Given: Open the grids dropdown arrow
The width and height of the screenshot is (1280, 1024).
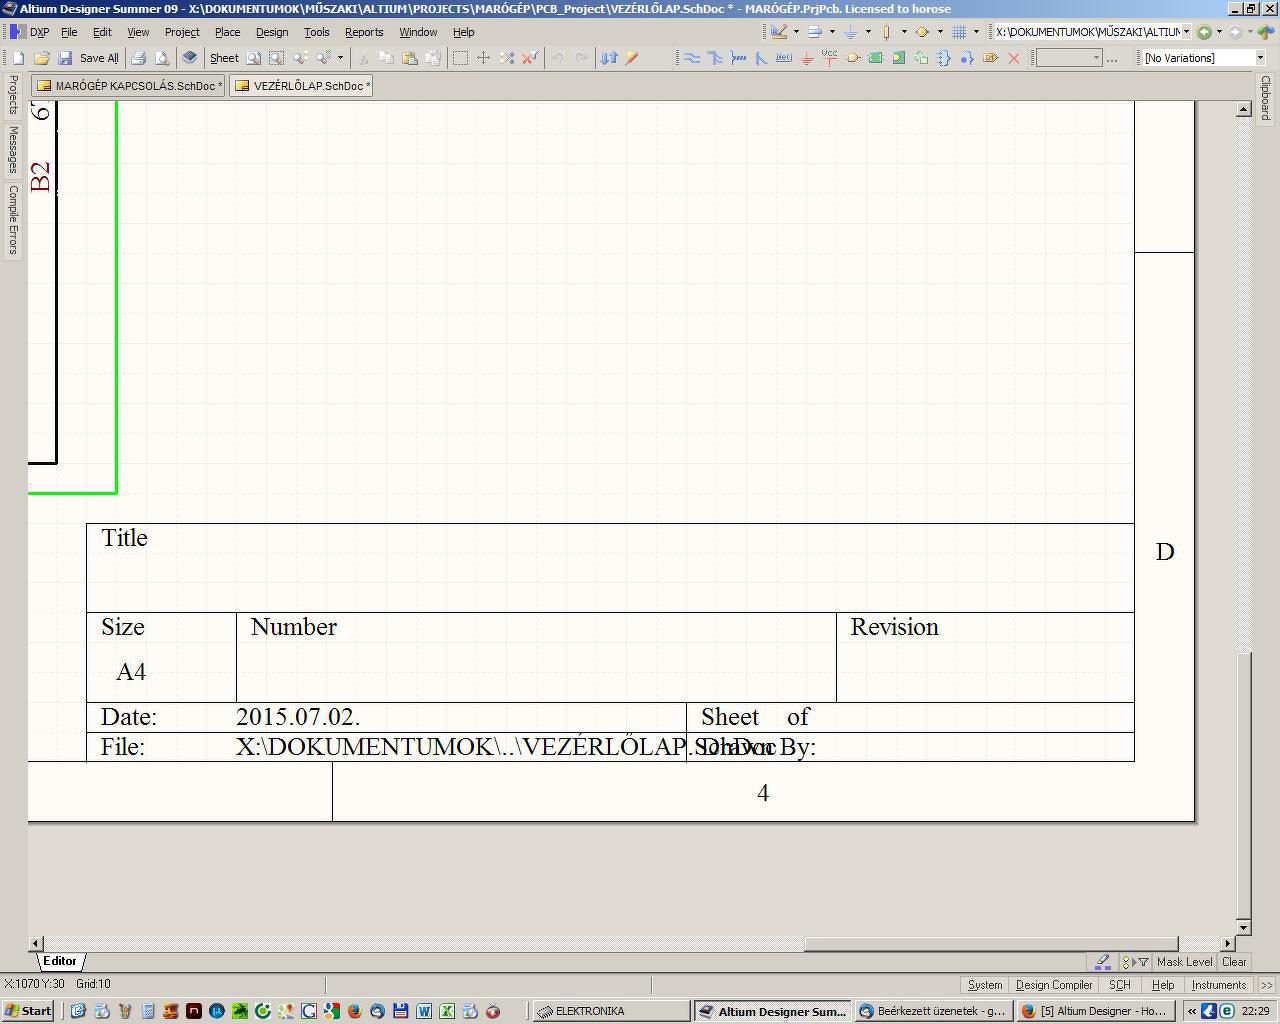Looking at the screenshot, I should click(976, 32).
